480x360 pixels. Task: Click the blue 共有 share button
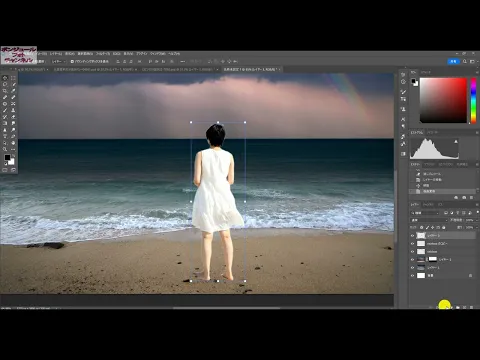pos(453,61)
